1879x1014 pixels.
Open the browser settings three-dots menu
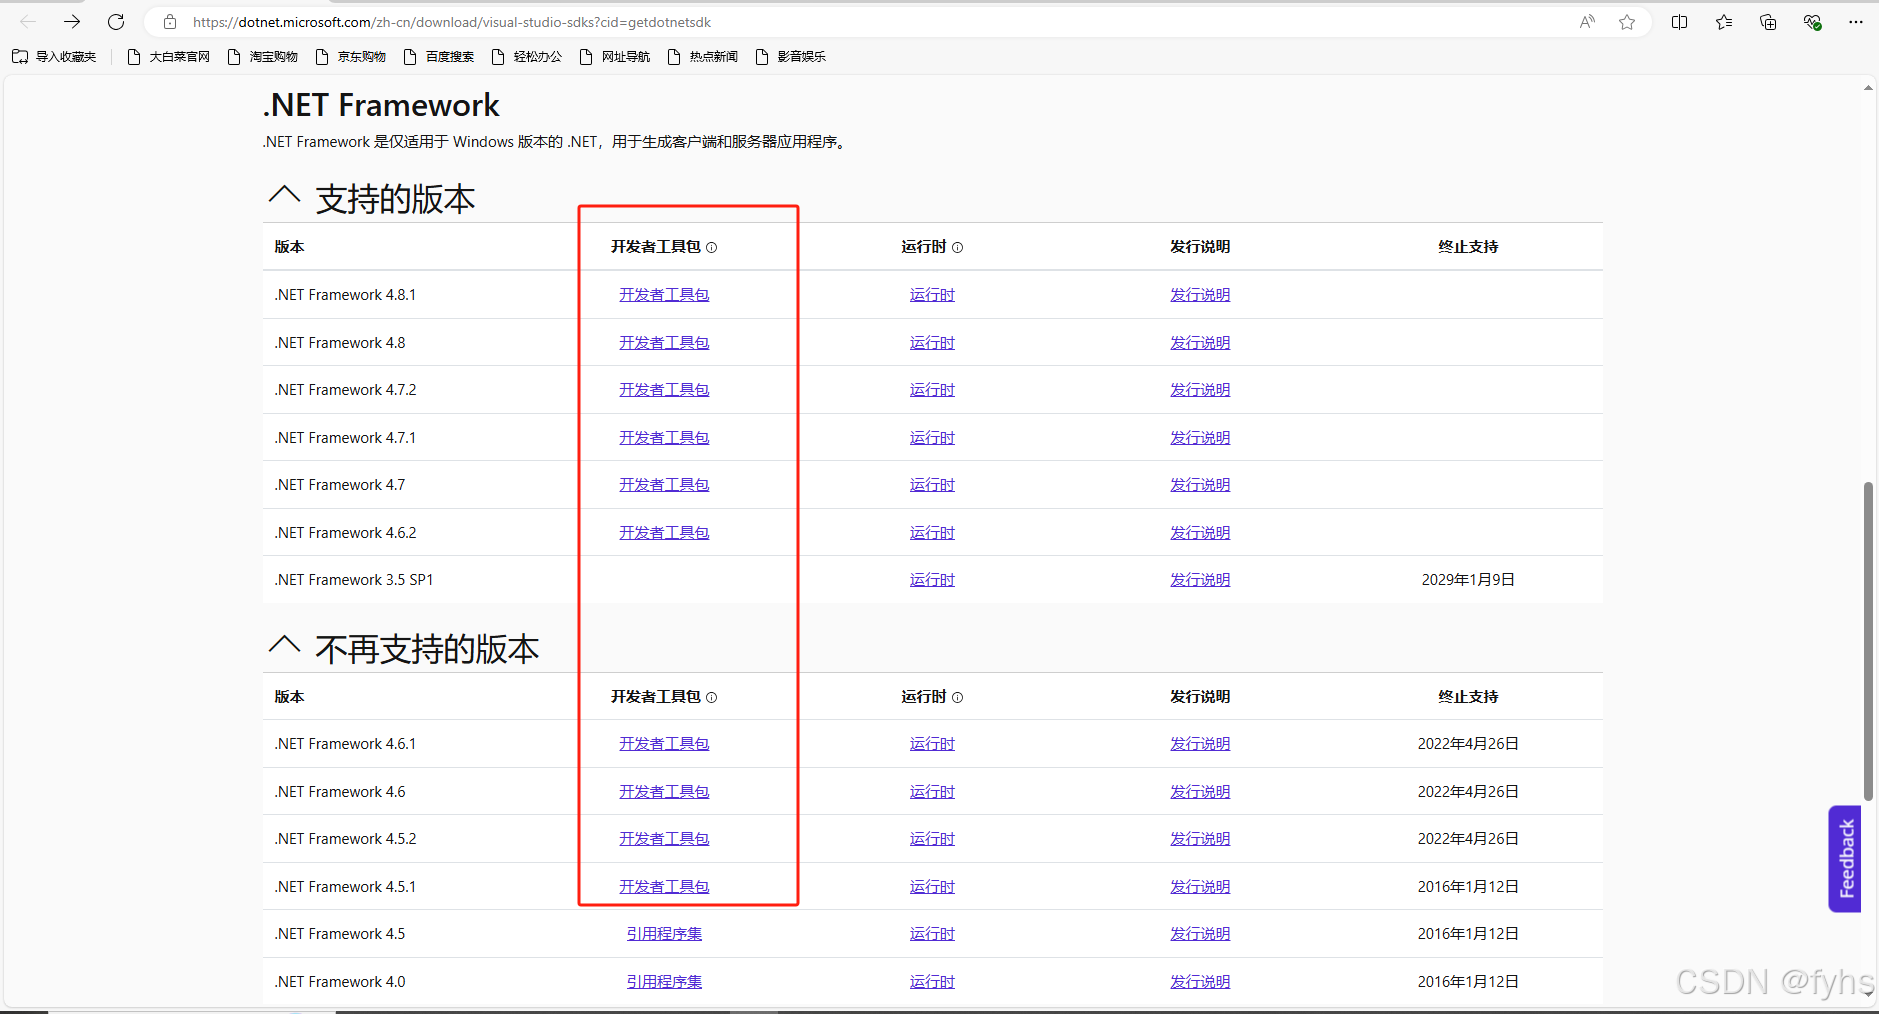point(1856,22)
